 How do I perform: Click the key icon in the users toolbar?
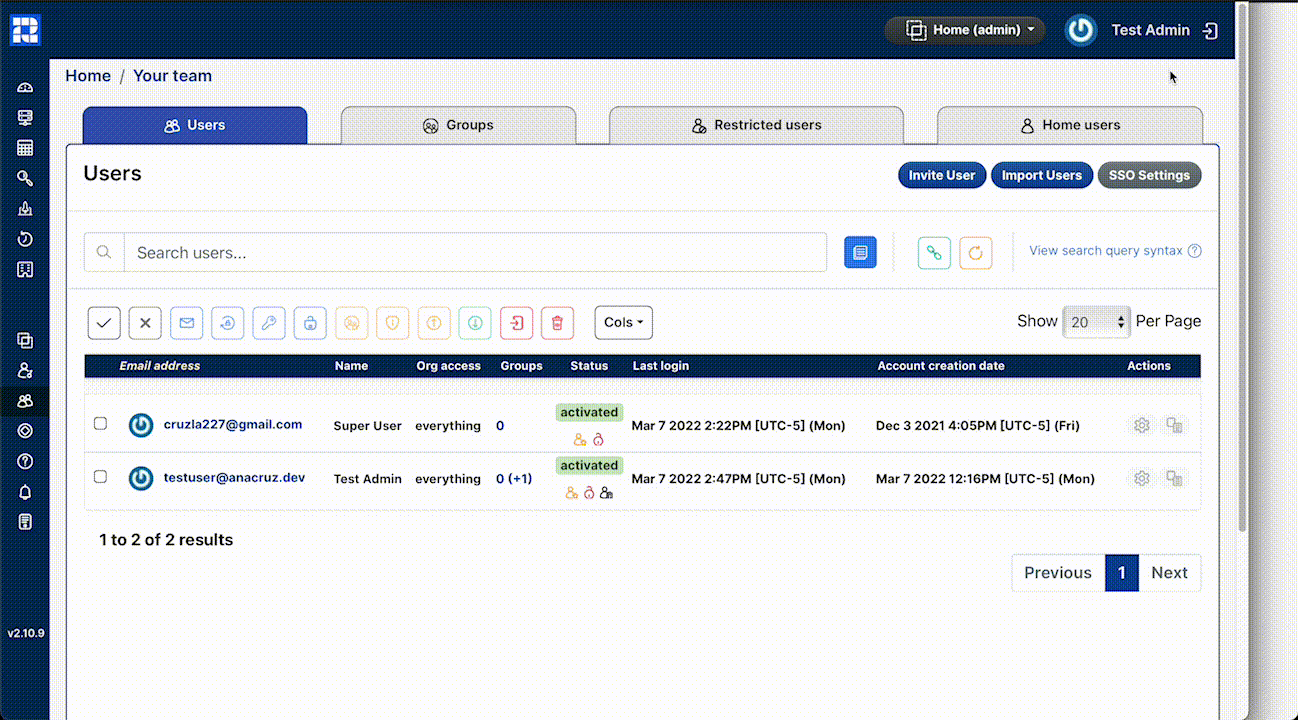point(269,323)
